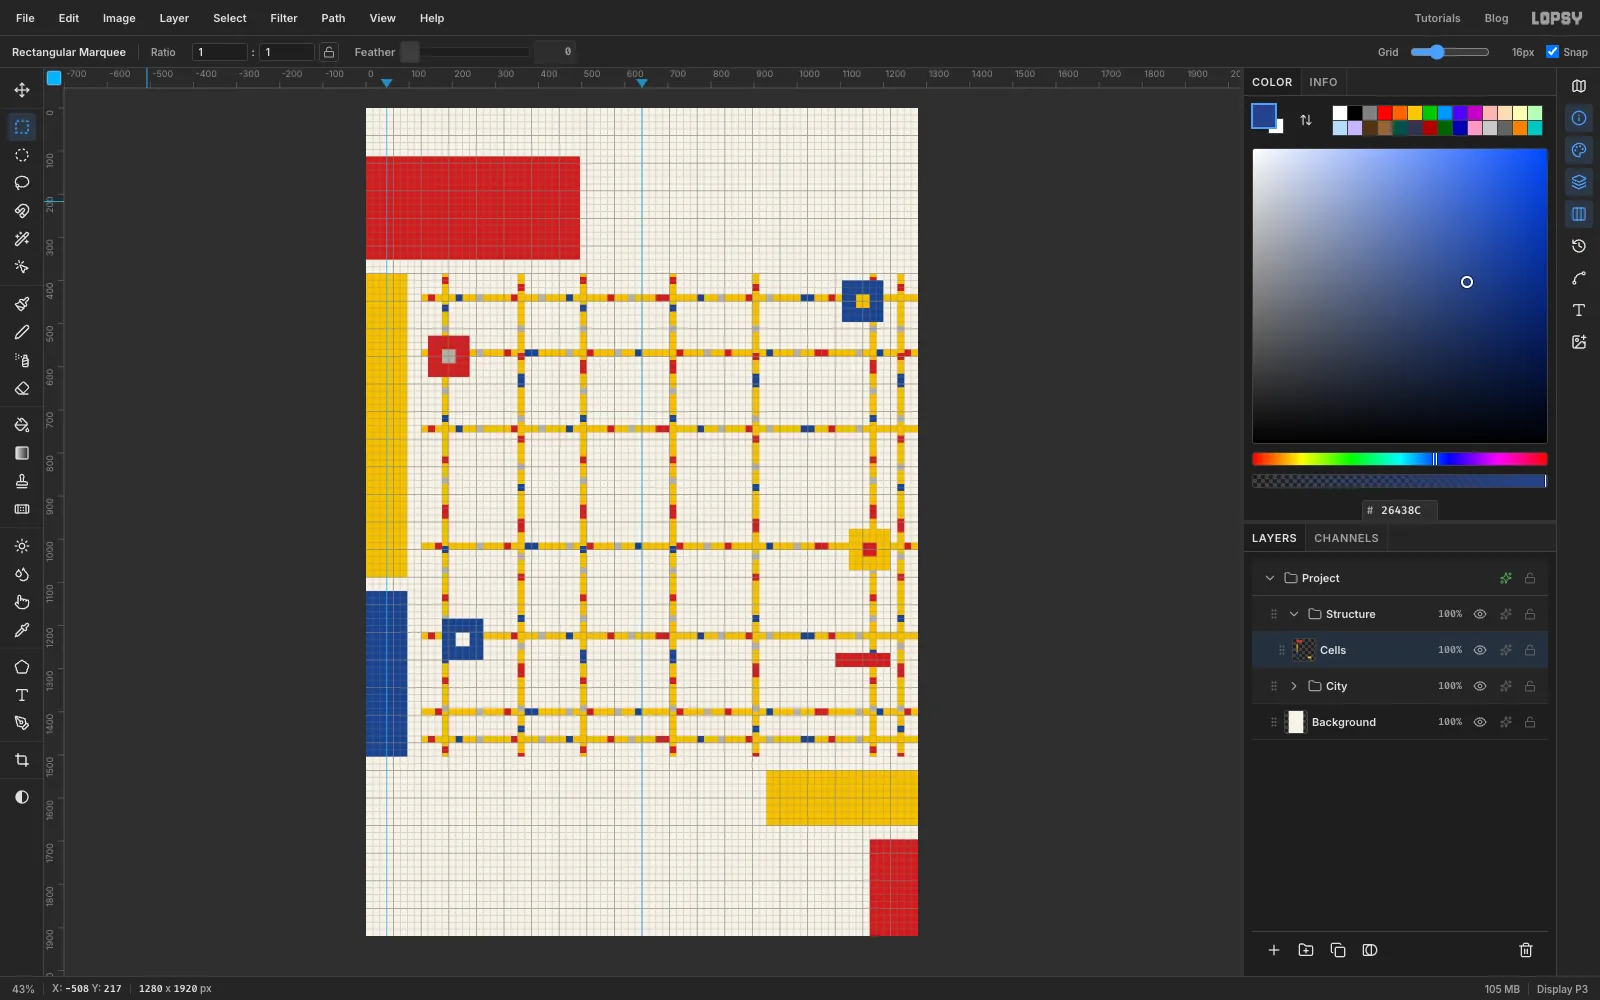
Task: Select the Pencil tool
Action: pyautogui.click(x=22, y=332)
